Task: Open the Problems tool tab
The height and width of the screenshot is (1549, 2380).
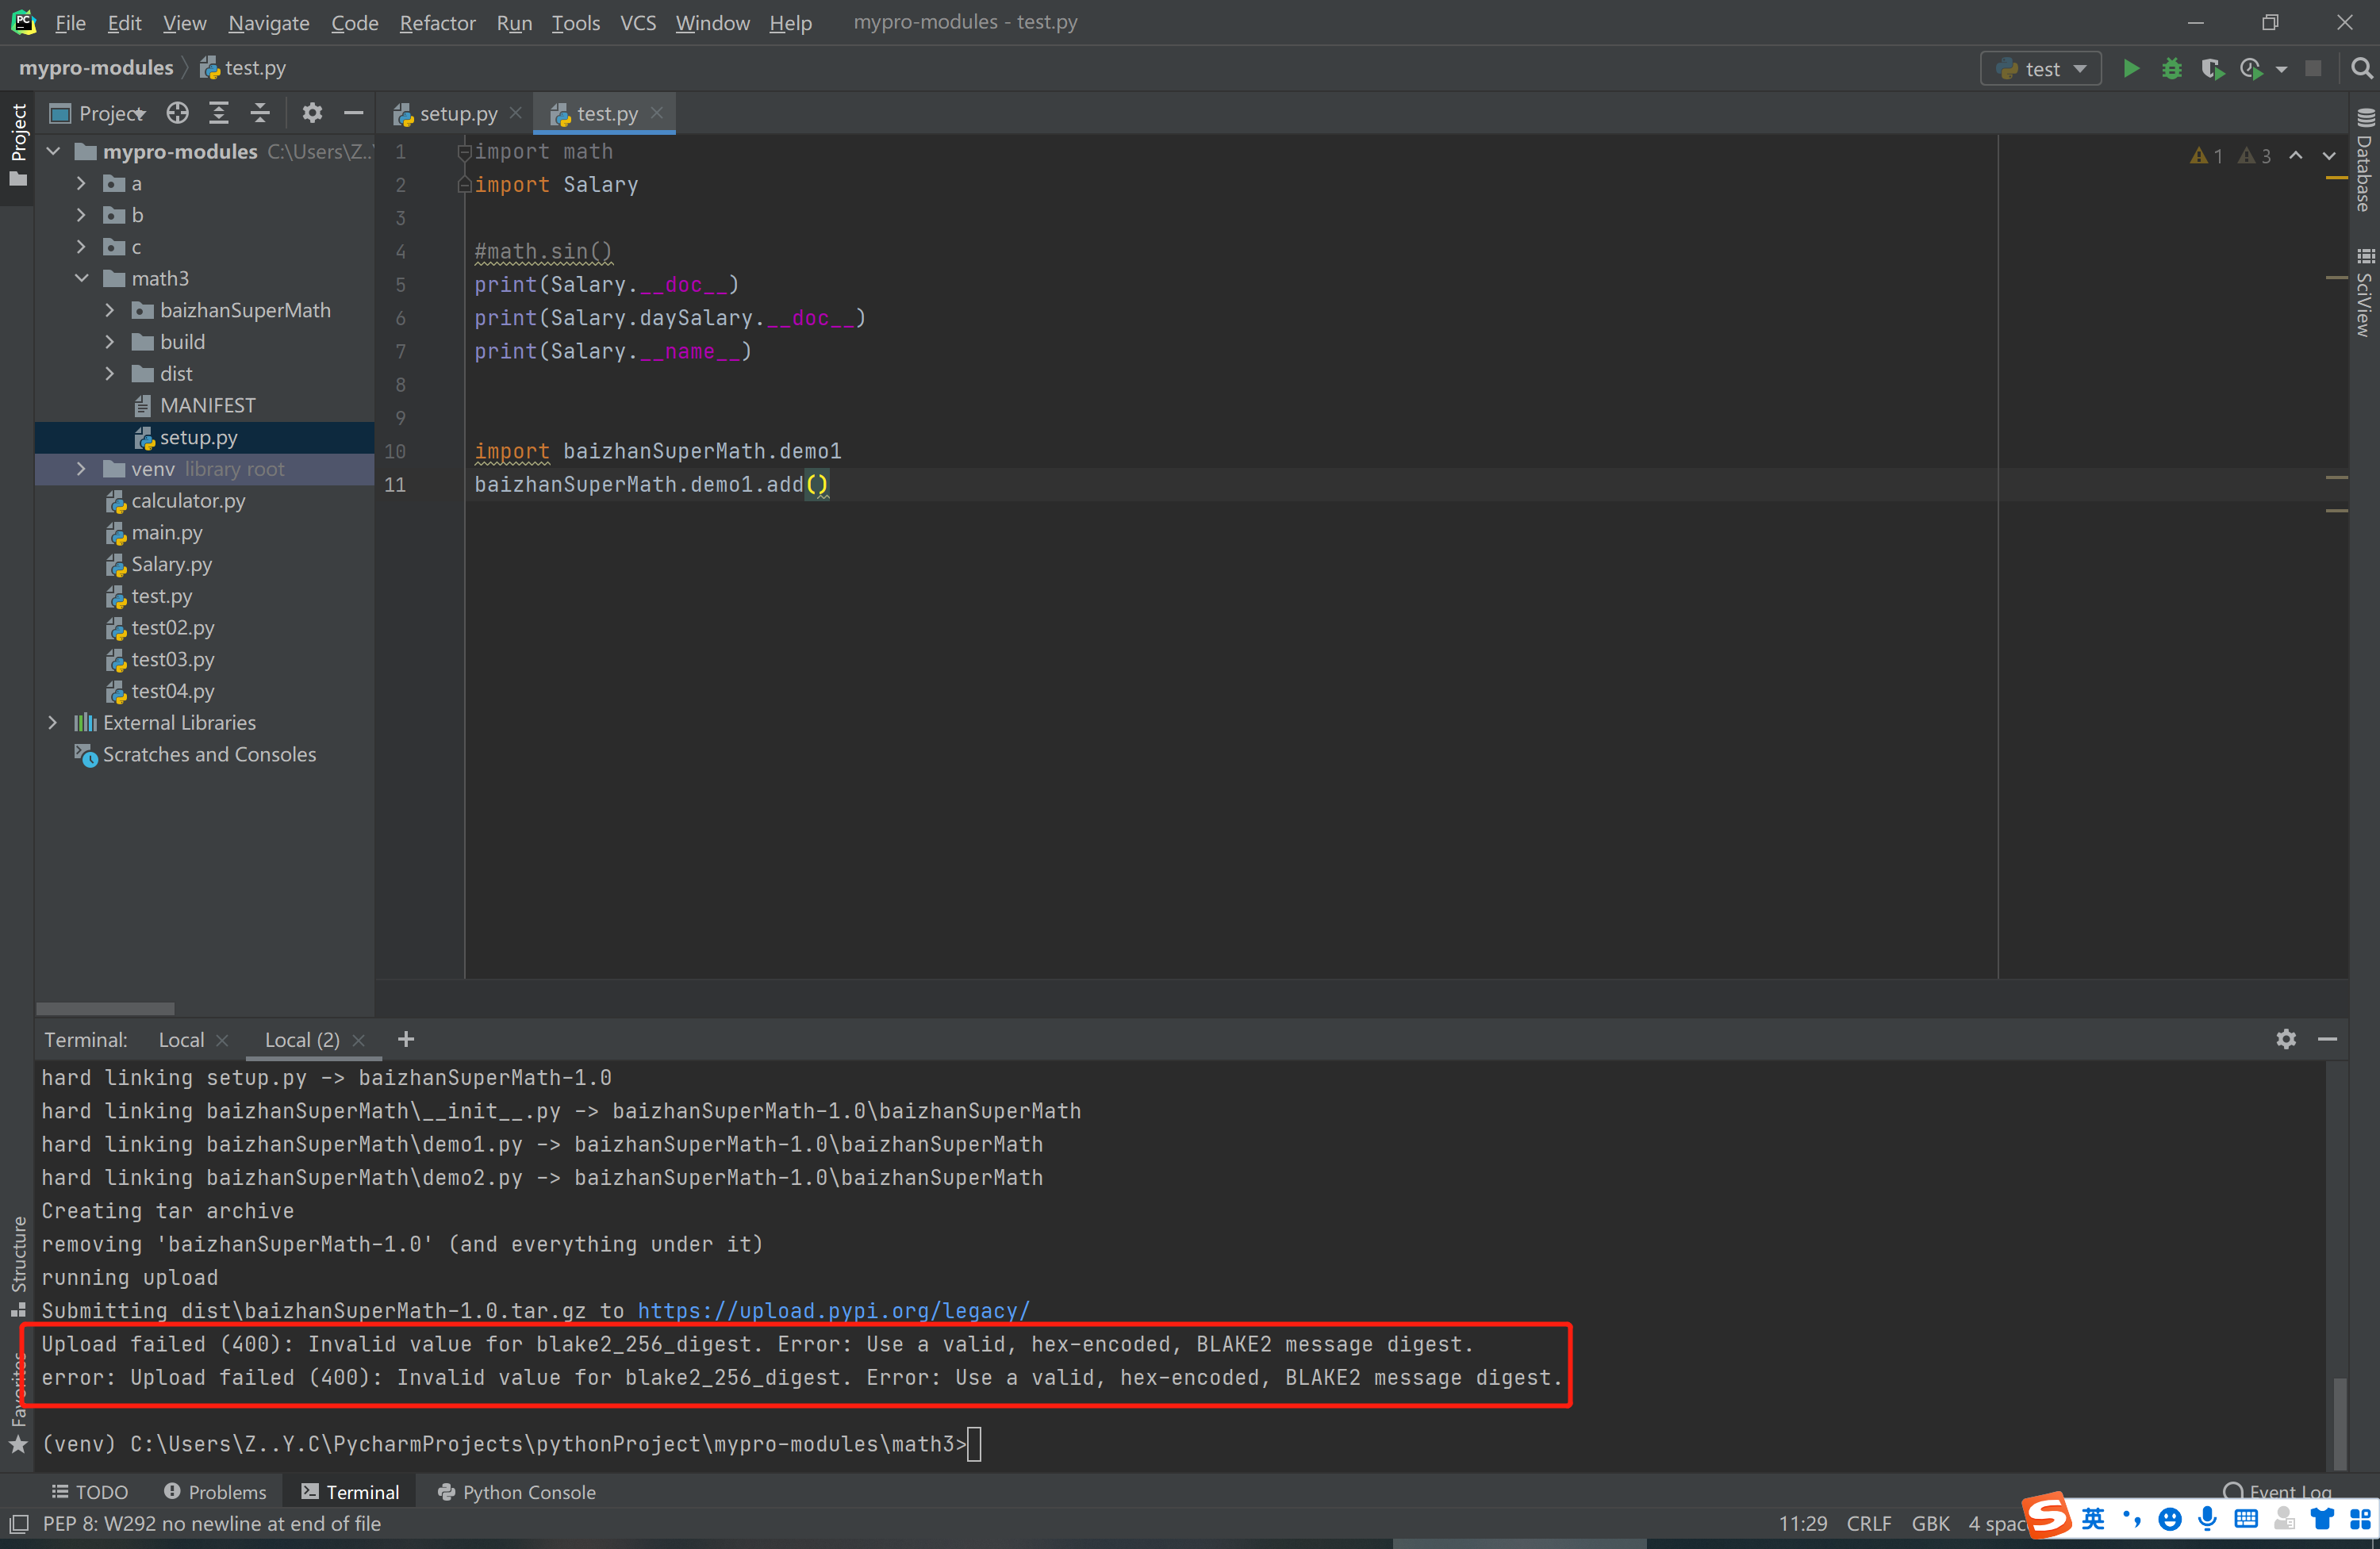Action: tap(215, 1491)
